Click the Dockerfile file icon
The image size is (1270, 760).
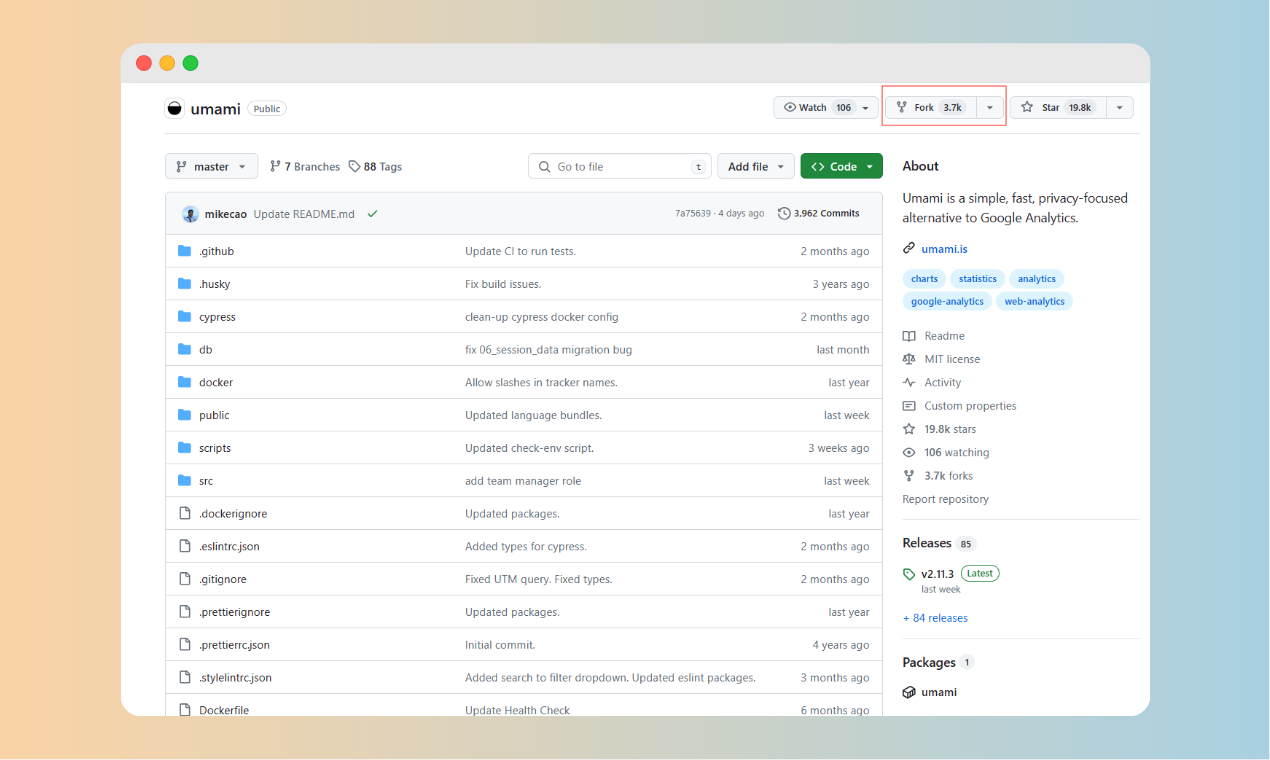tap(184, 710)
